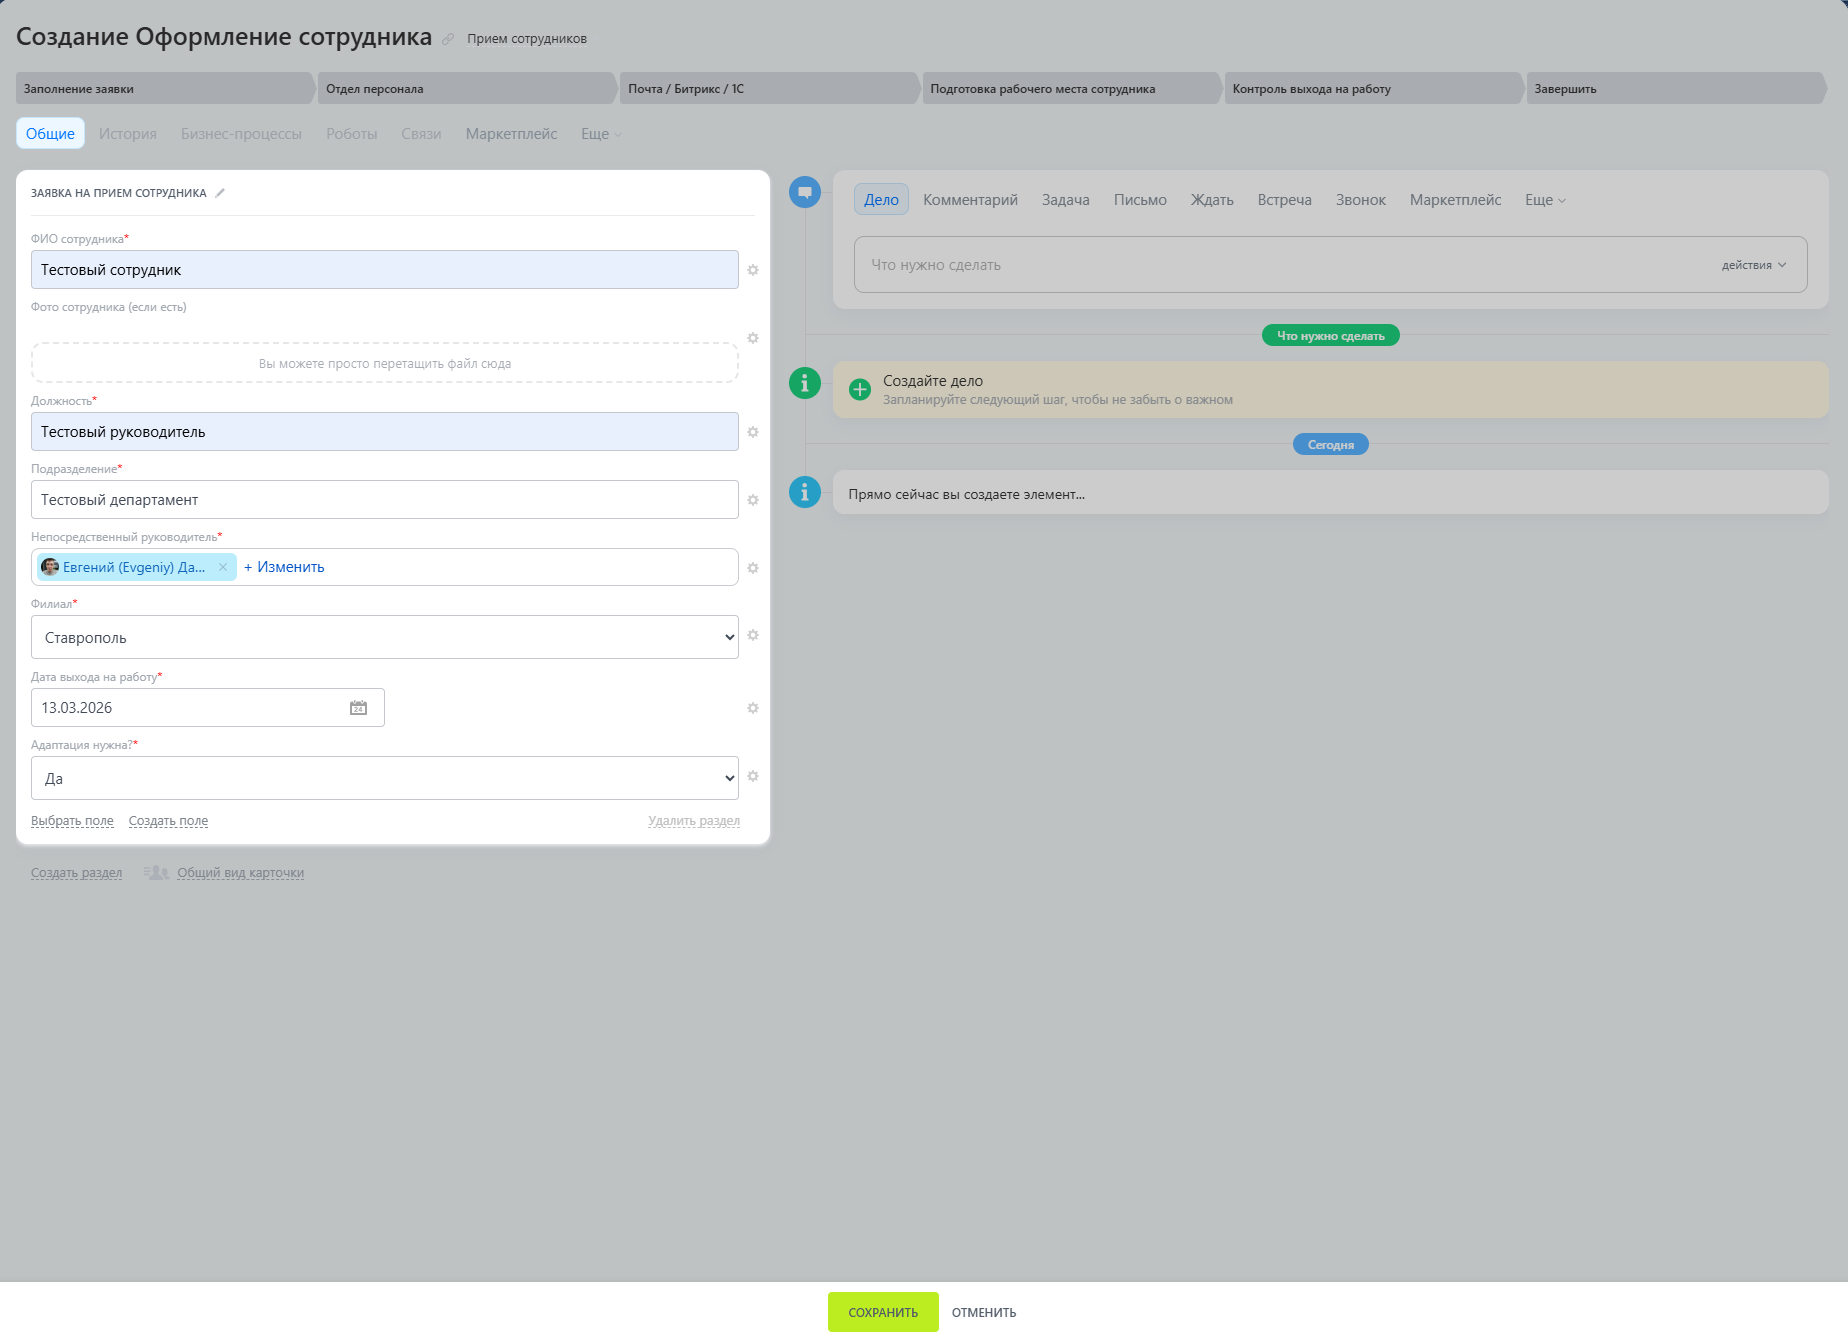Click the Удалить раздел link
The height and width of the screenshot is (1342, 1848).
click(694, 821)
